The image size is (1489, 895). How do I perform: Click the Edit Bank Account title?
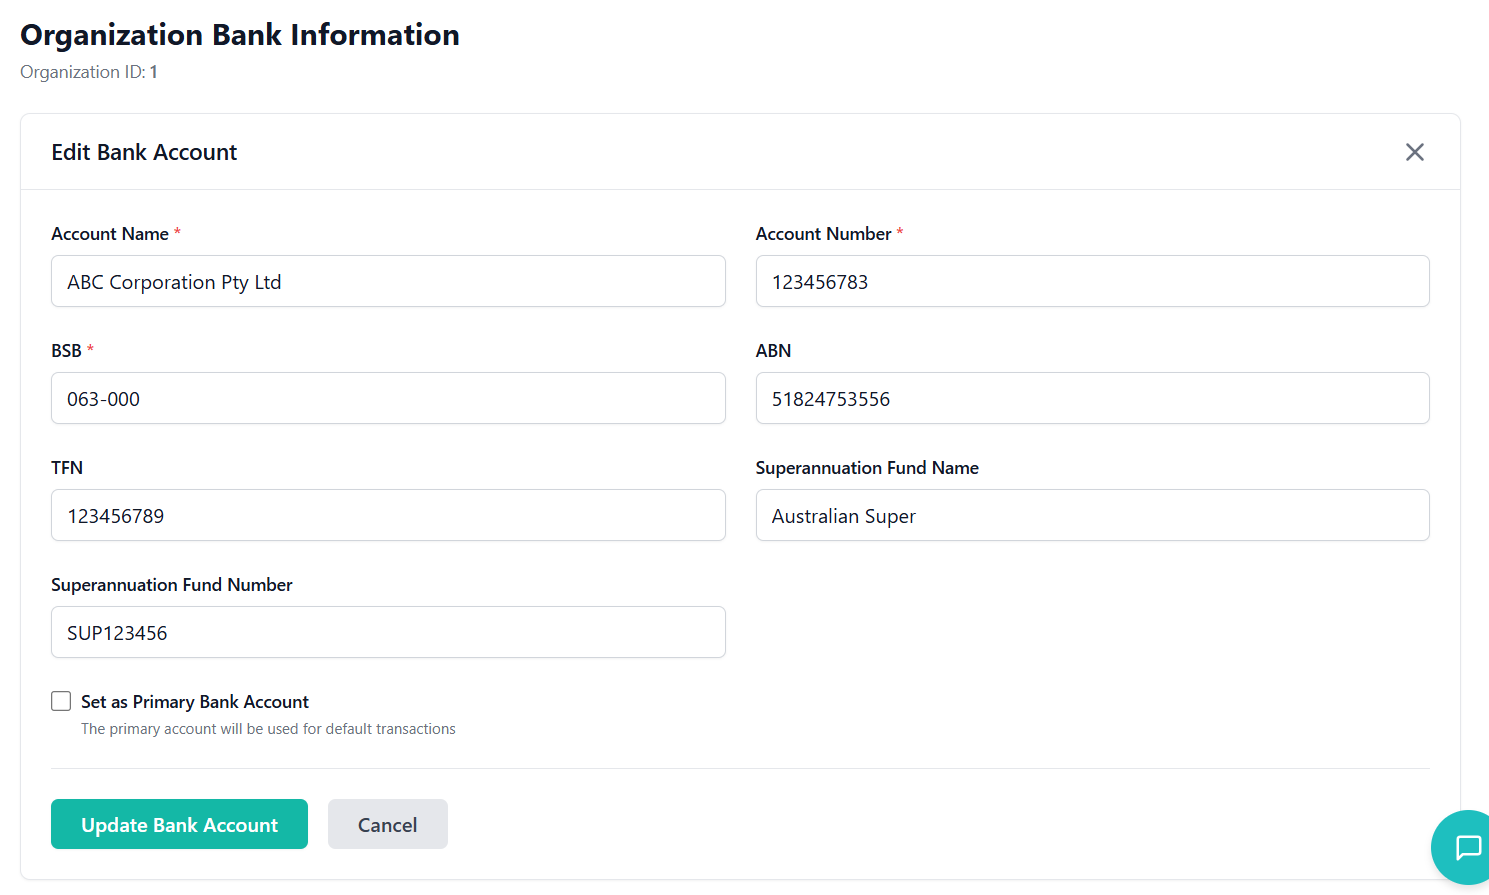coord(144,152)
